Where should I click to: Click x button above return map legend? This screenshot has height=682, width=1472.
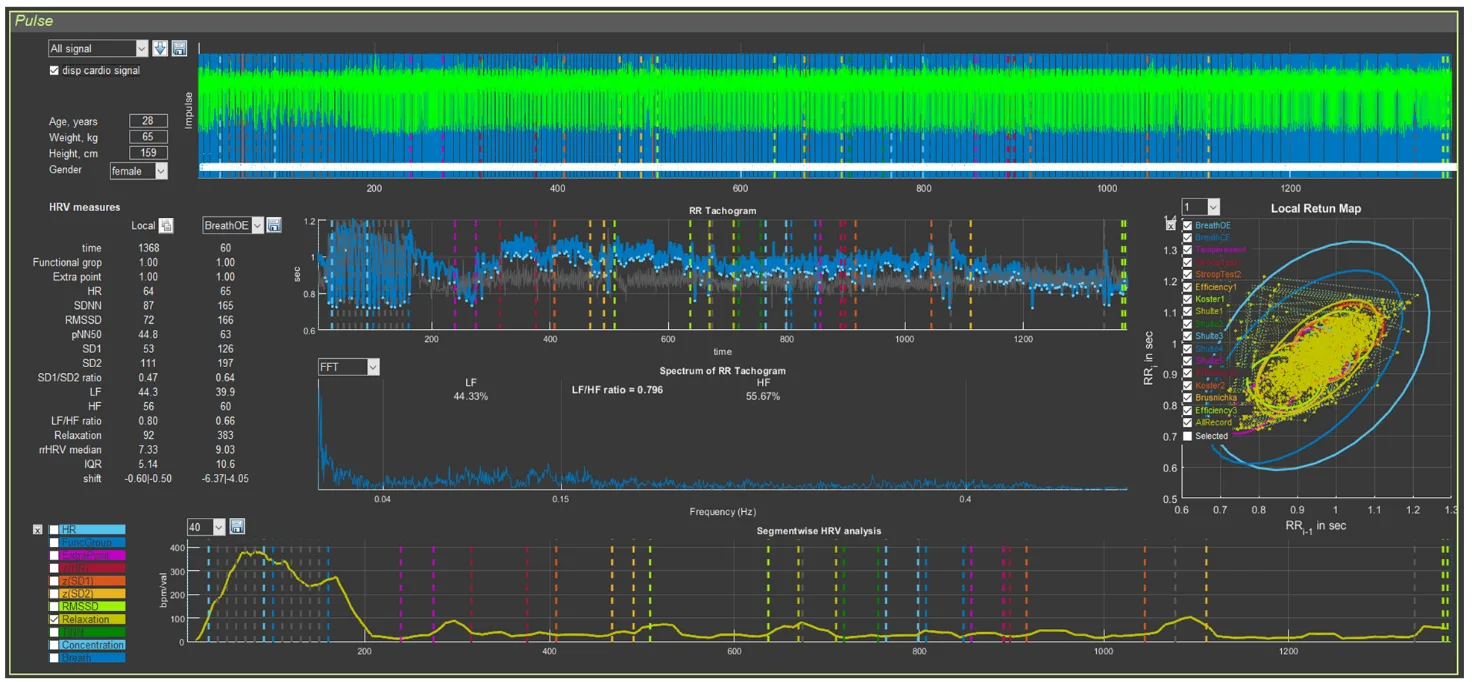point(1172,226)
